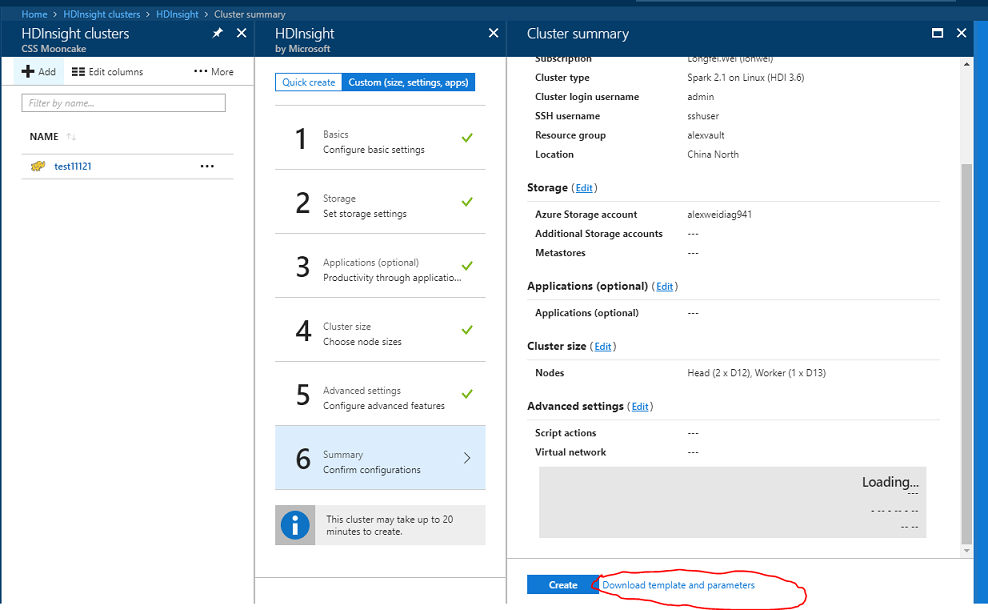Pin the HDInsight clusters blade

tap(217, 33)
